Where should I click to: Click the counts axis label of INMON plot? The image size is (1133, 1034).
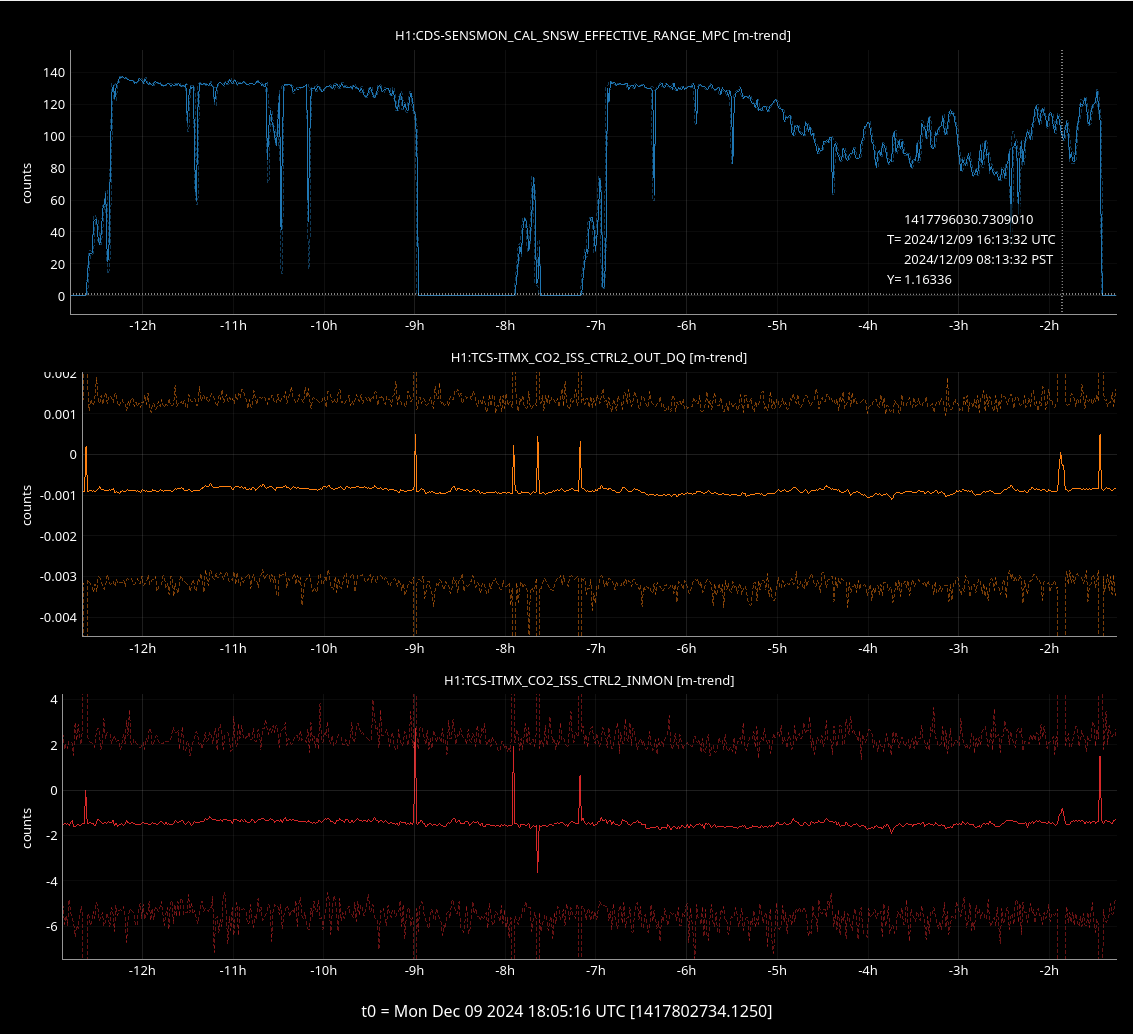[x=27, y=828]
